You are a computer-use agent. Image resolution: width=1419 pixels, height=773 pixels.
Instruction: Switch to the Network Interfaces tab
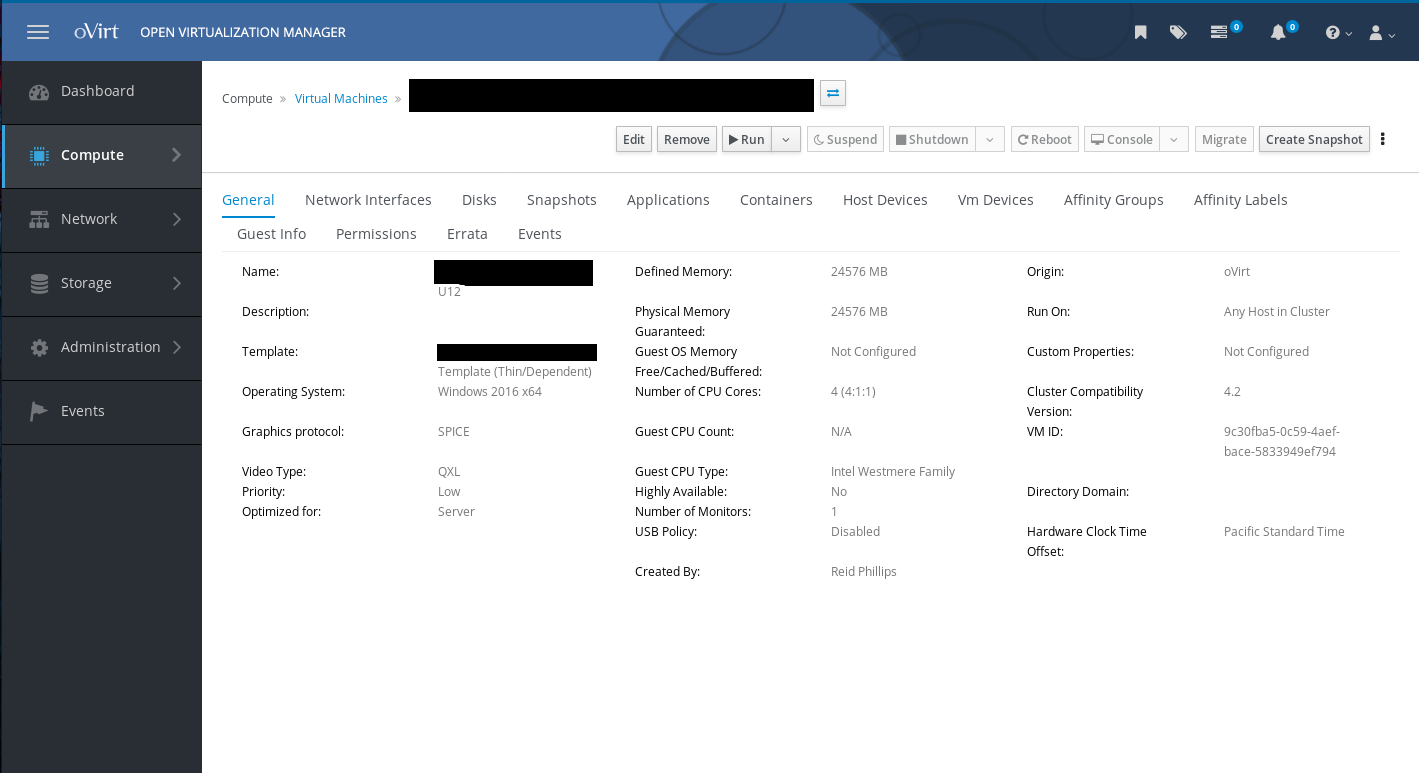(368, 200)
